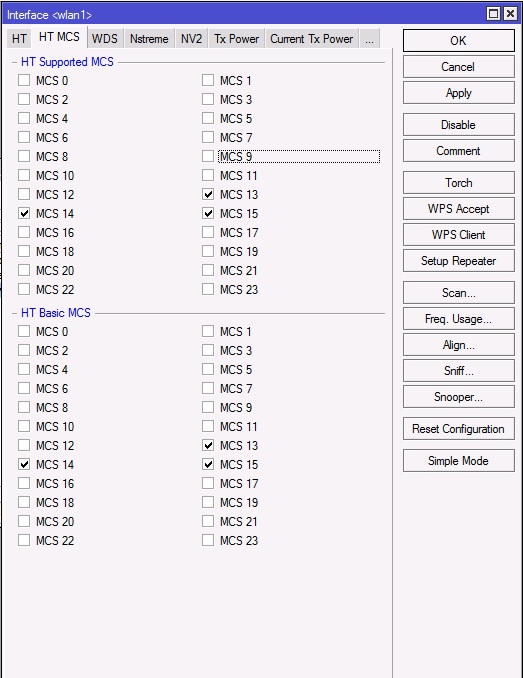Tick MCS 23 under HT Supported MCS
The image size is (523, 678).
point(208,289)
